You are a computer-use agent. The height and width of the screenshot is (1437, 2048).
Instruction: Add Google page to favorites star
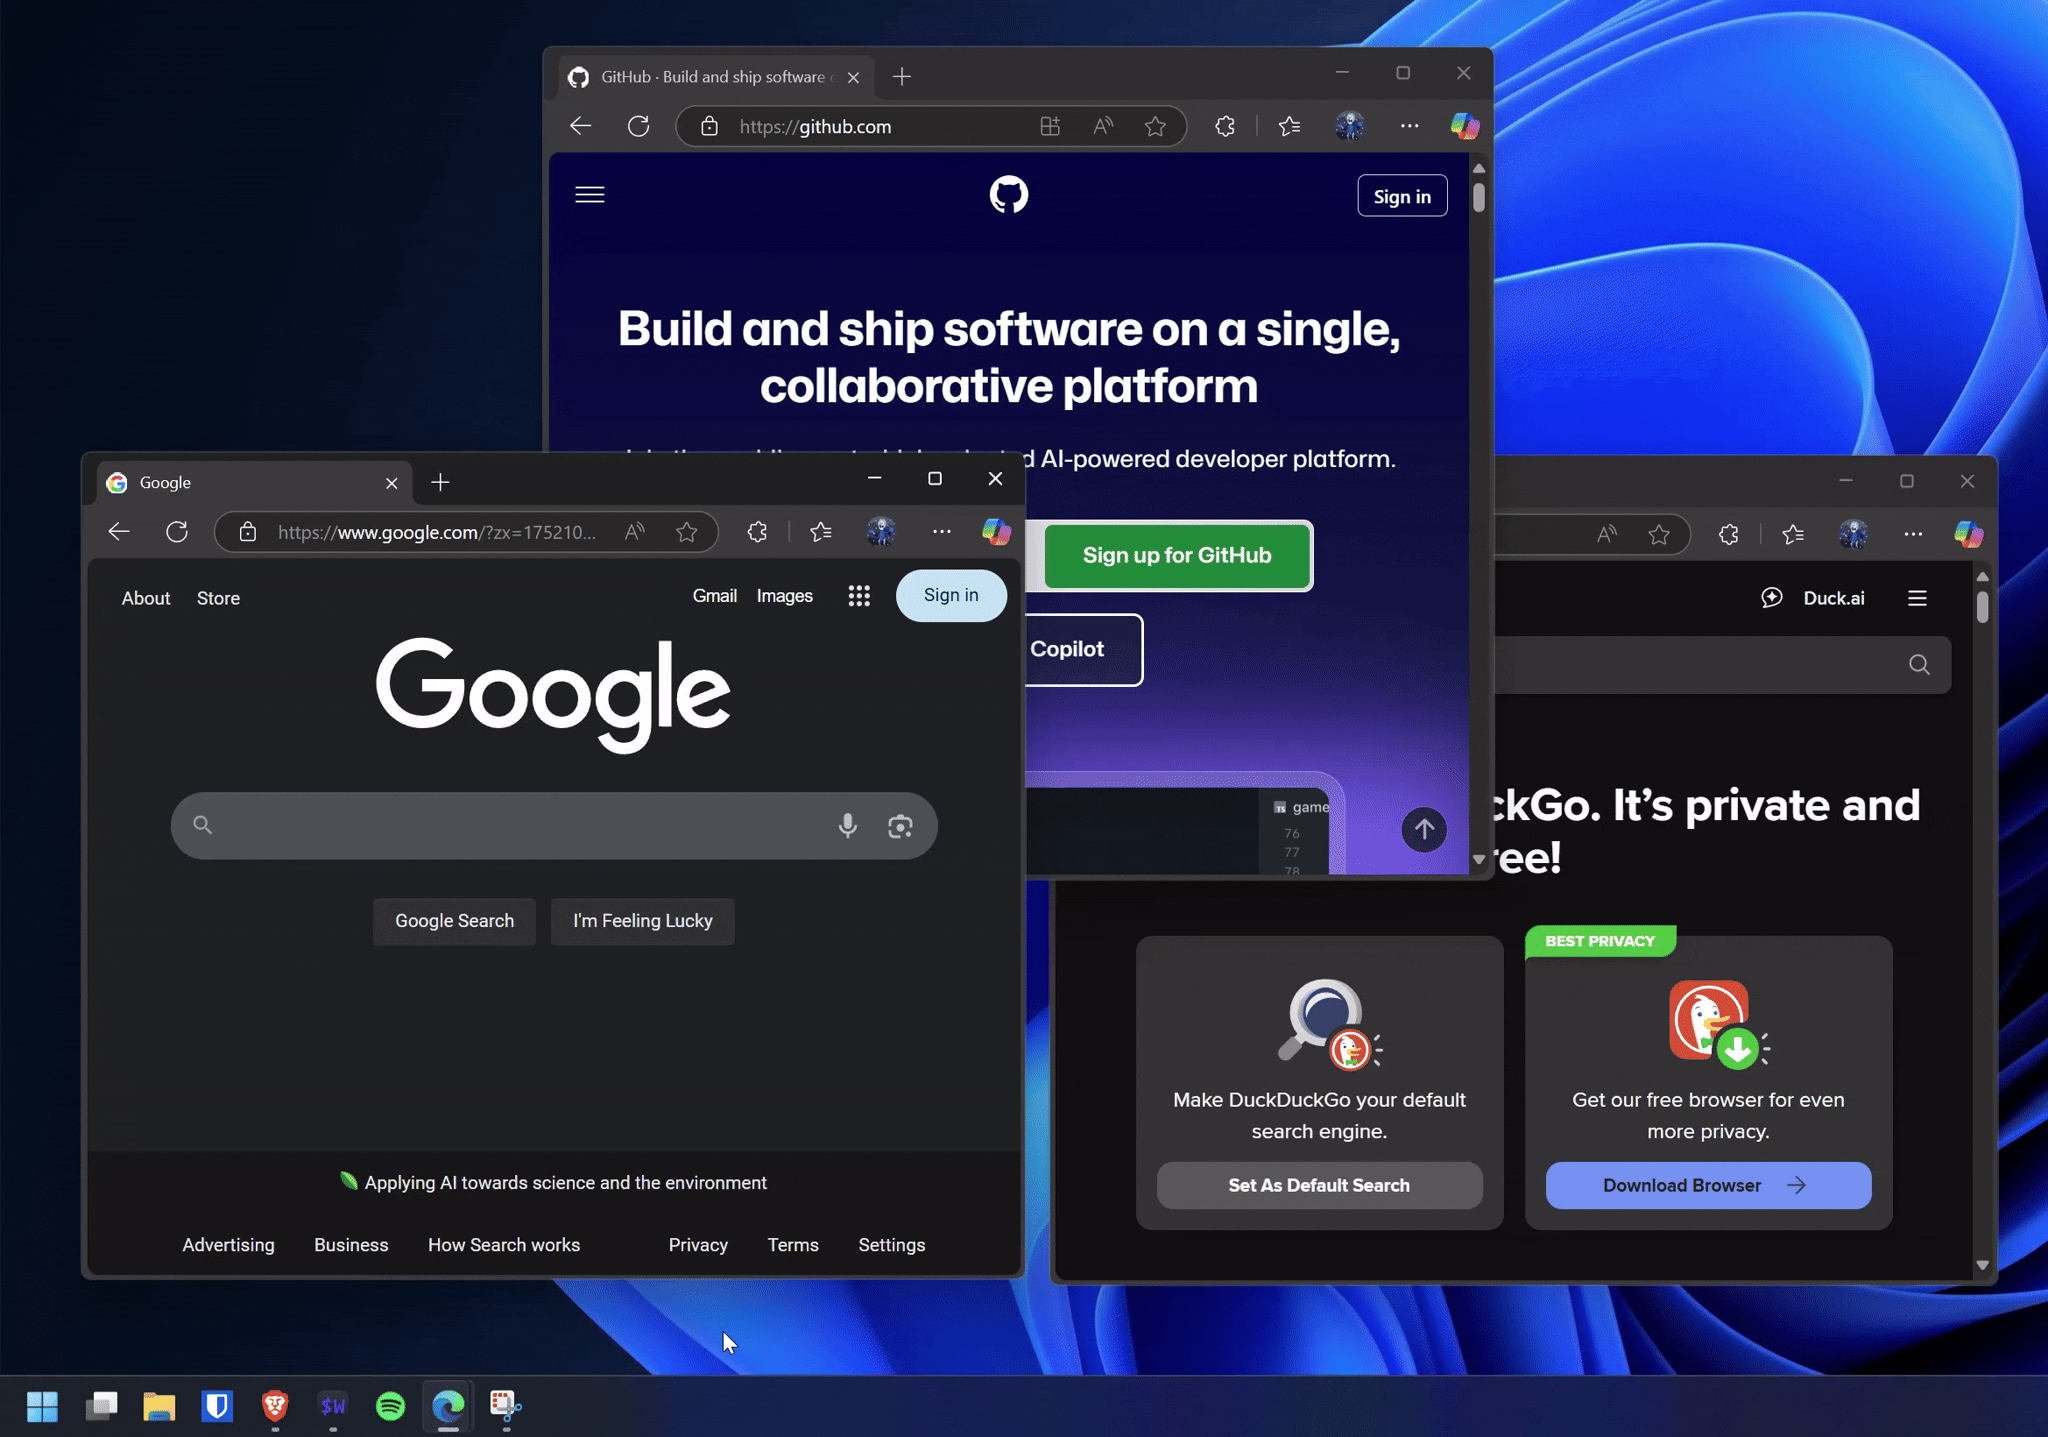(686, 532)
